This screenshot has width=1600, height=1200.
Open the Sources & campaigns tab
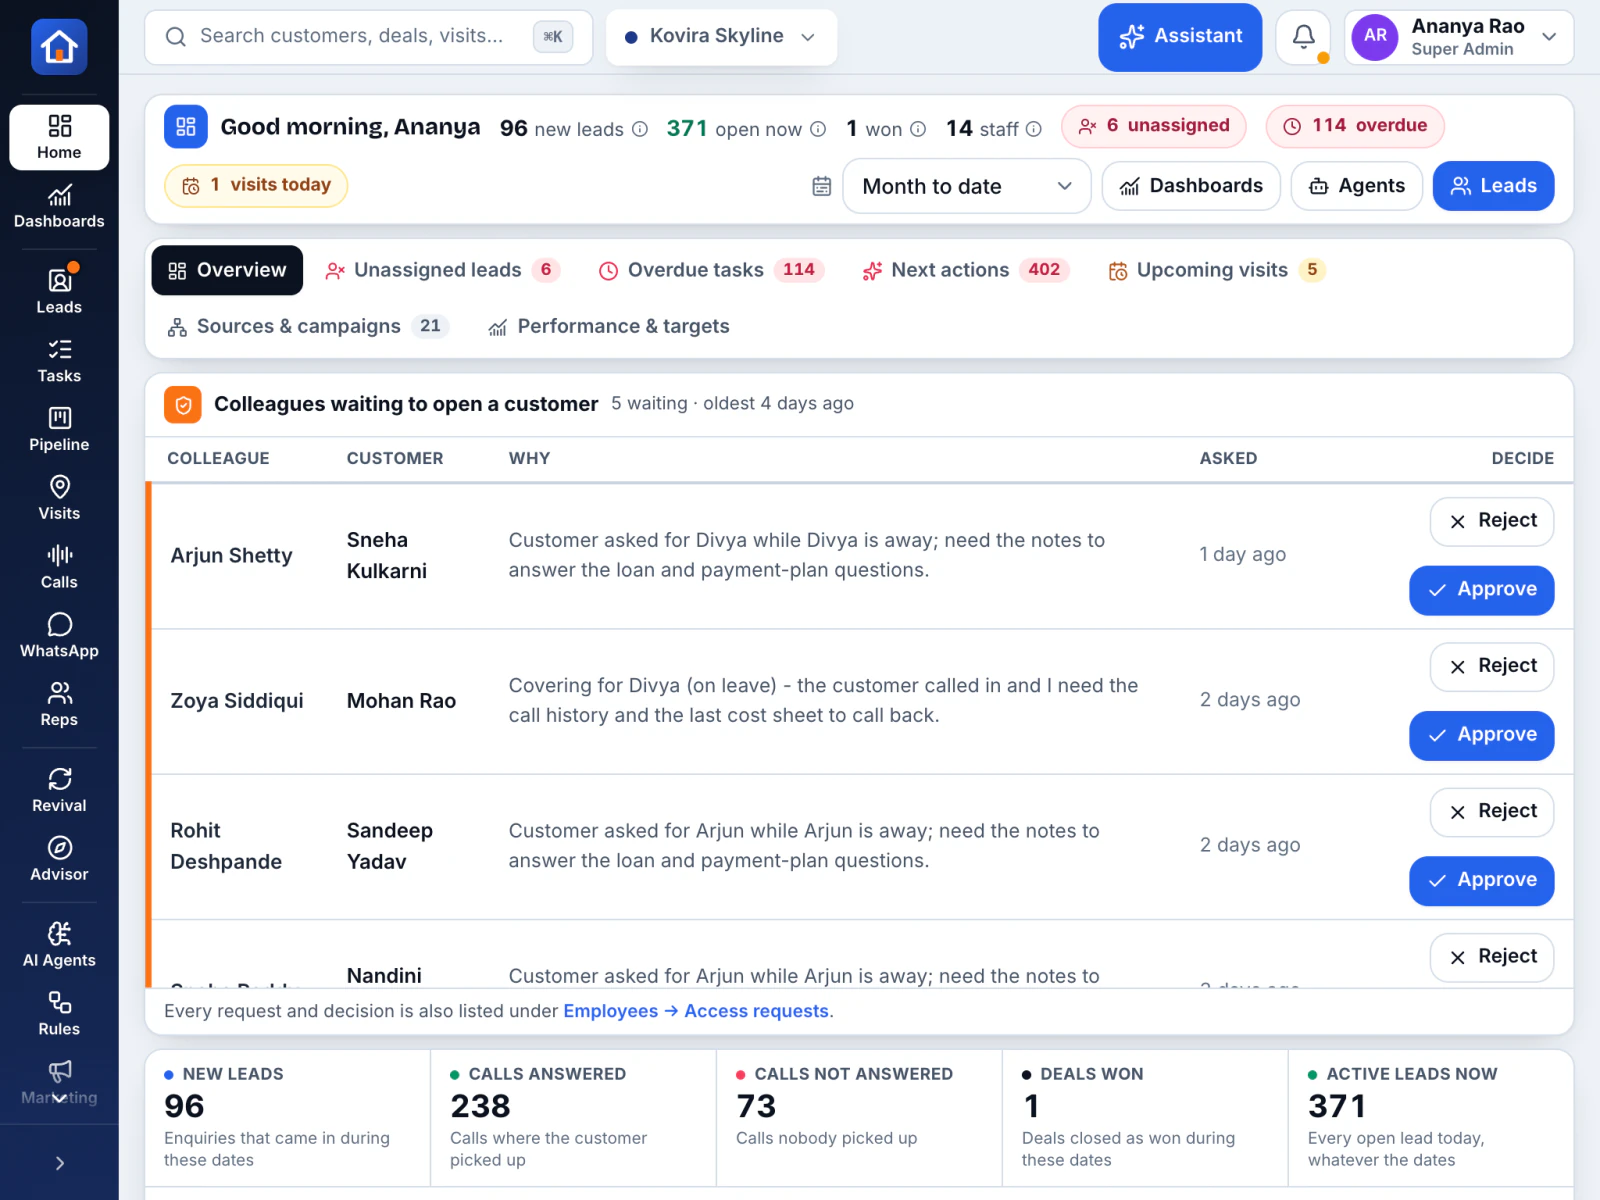[x=308, y=326]
